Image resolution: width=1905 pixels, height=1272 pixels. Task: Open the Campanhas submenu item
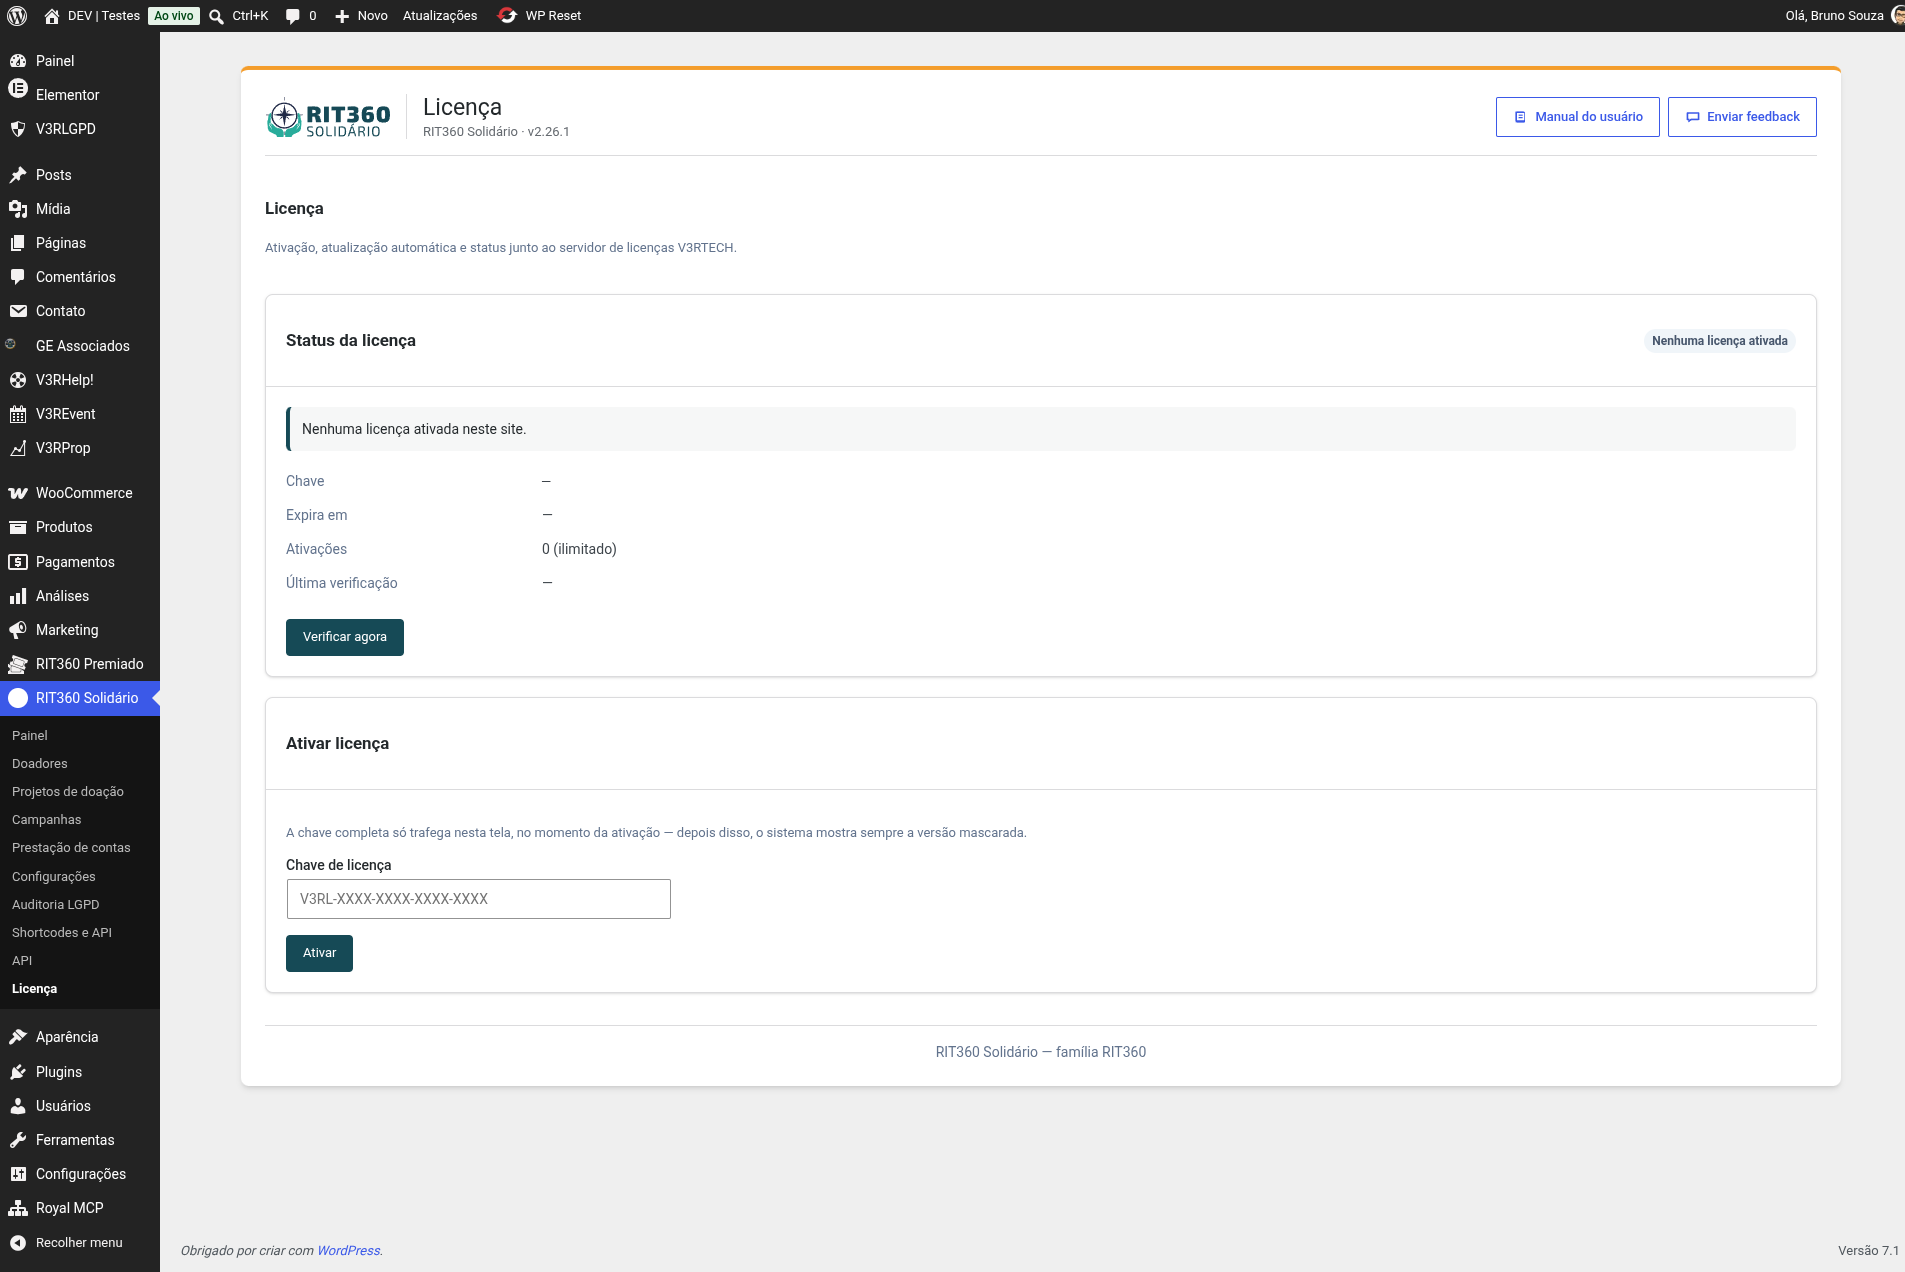point(47,820)
